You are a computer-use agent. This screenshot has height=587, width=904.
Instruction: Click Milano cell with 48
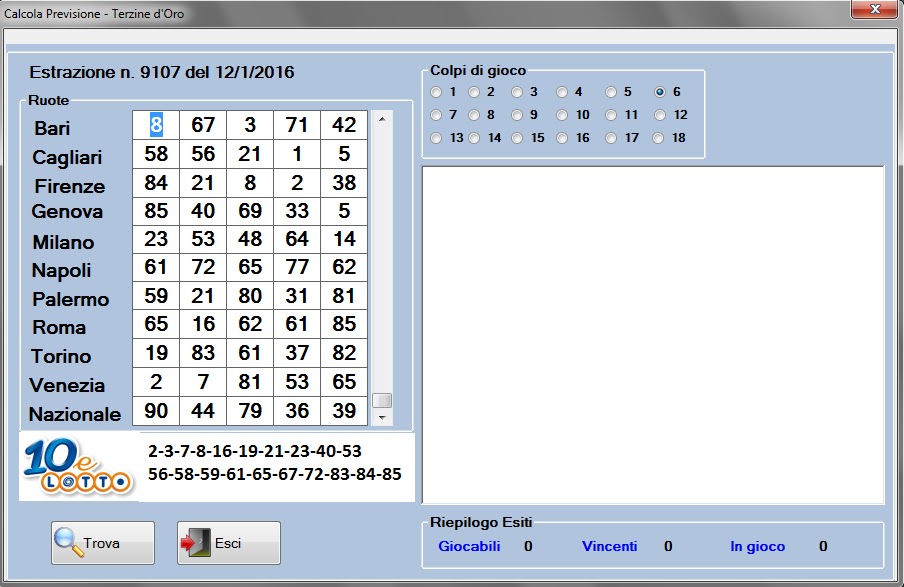(250, 239)
